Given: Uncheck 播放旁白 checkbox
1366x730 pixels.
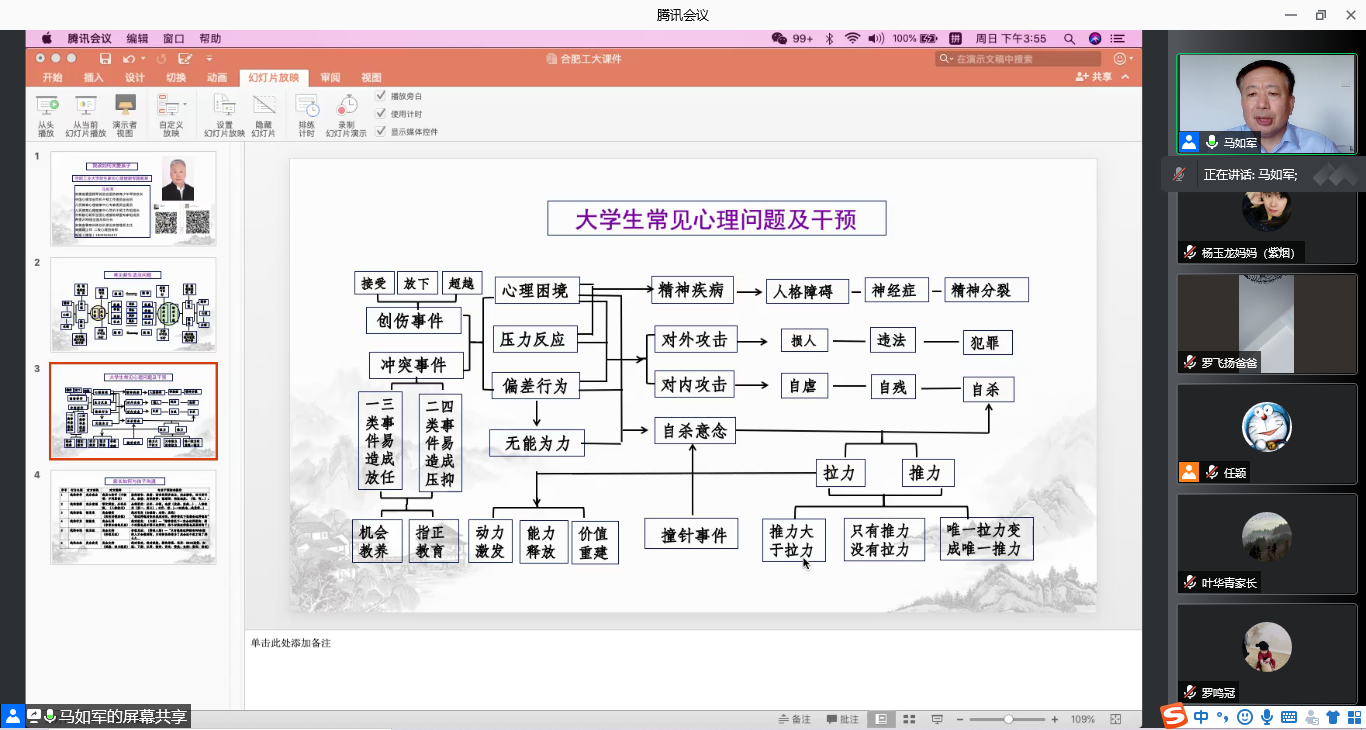Looking at the screenshot, I should tap(381, 96).
